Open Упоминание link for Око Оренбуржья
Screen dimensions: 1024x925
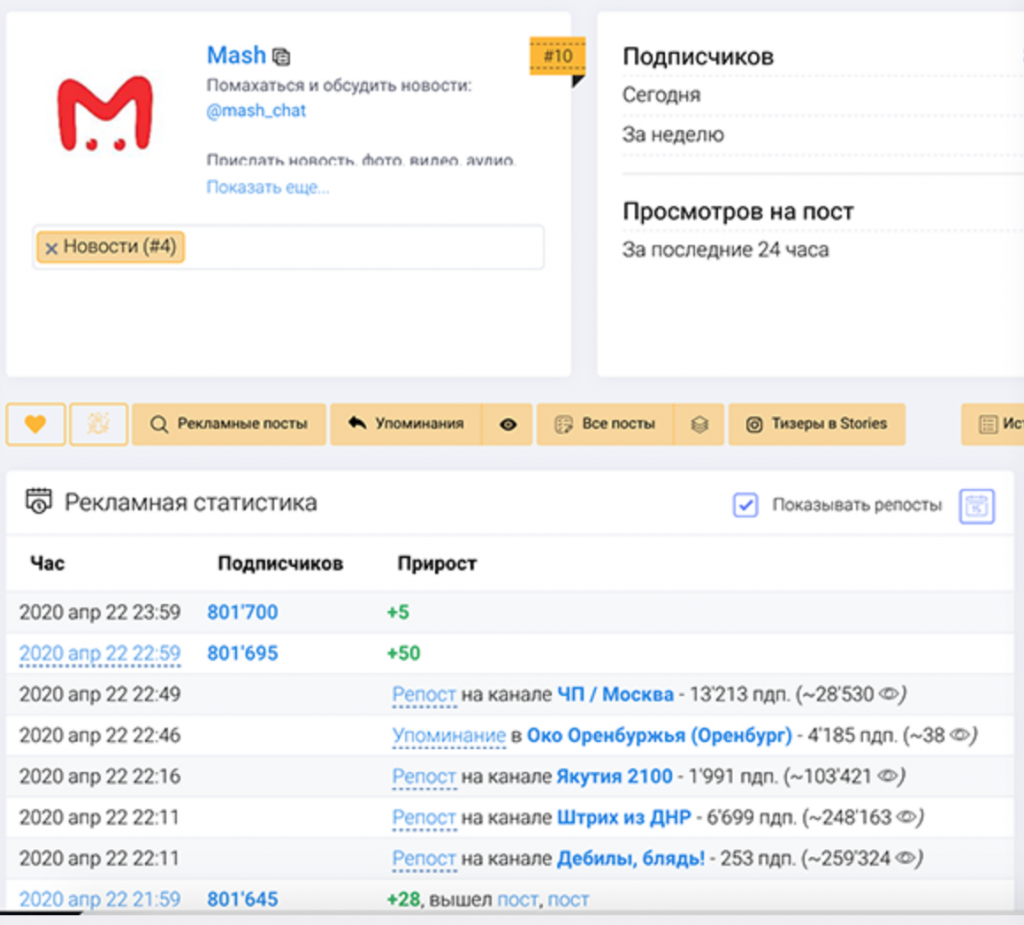pos(449,736)
